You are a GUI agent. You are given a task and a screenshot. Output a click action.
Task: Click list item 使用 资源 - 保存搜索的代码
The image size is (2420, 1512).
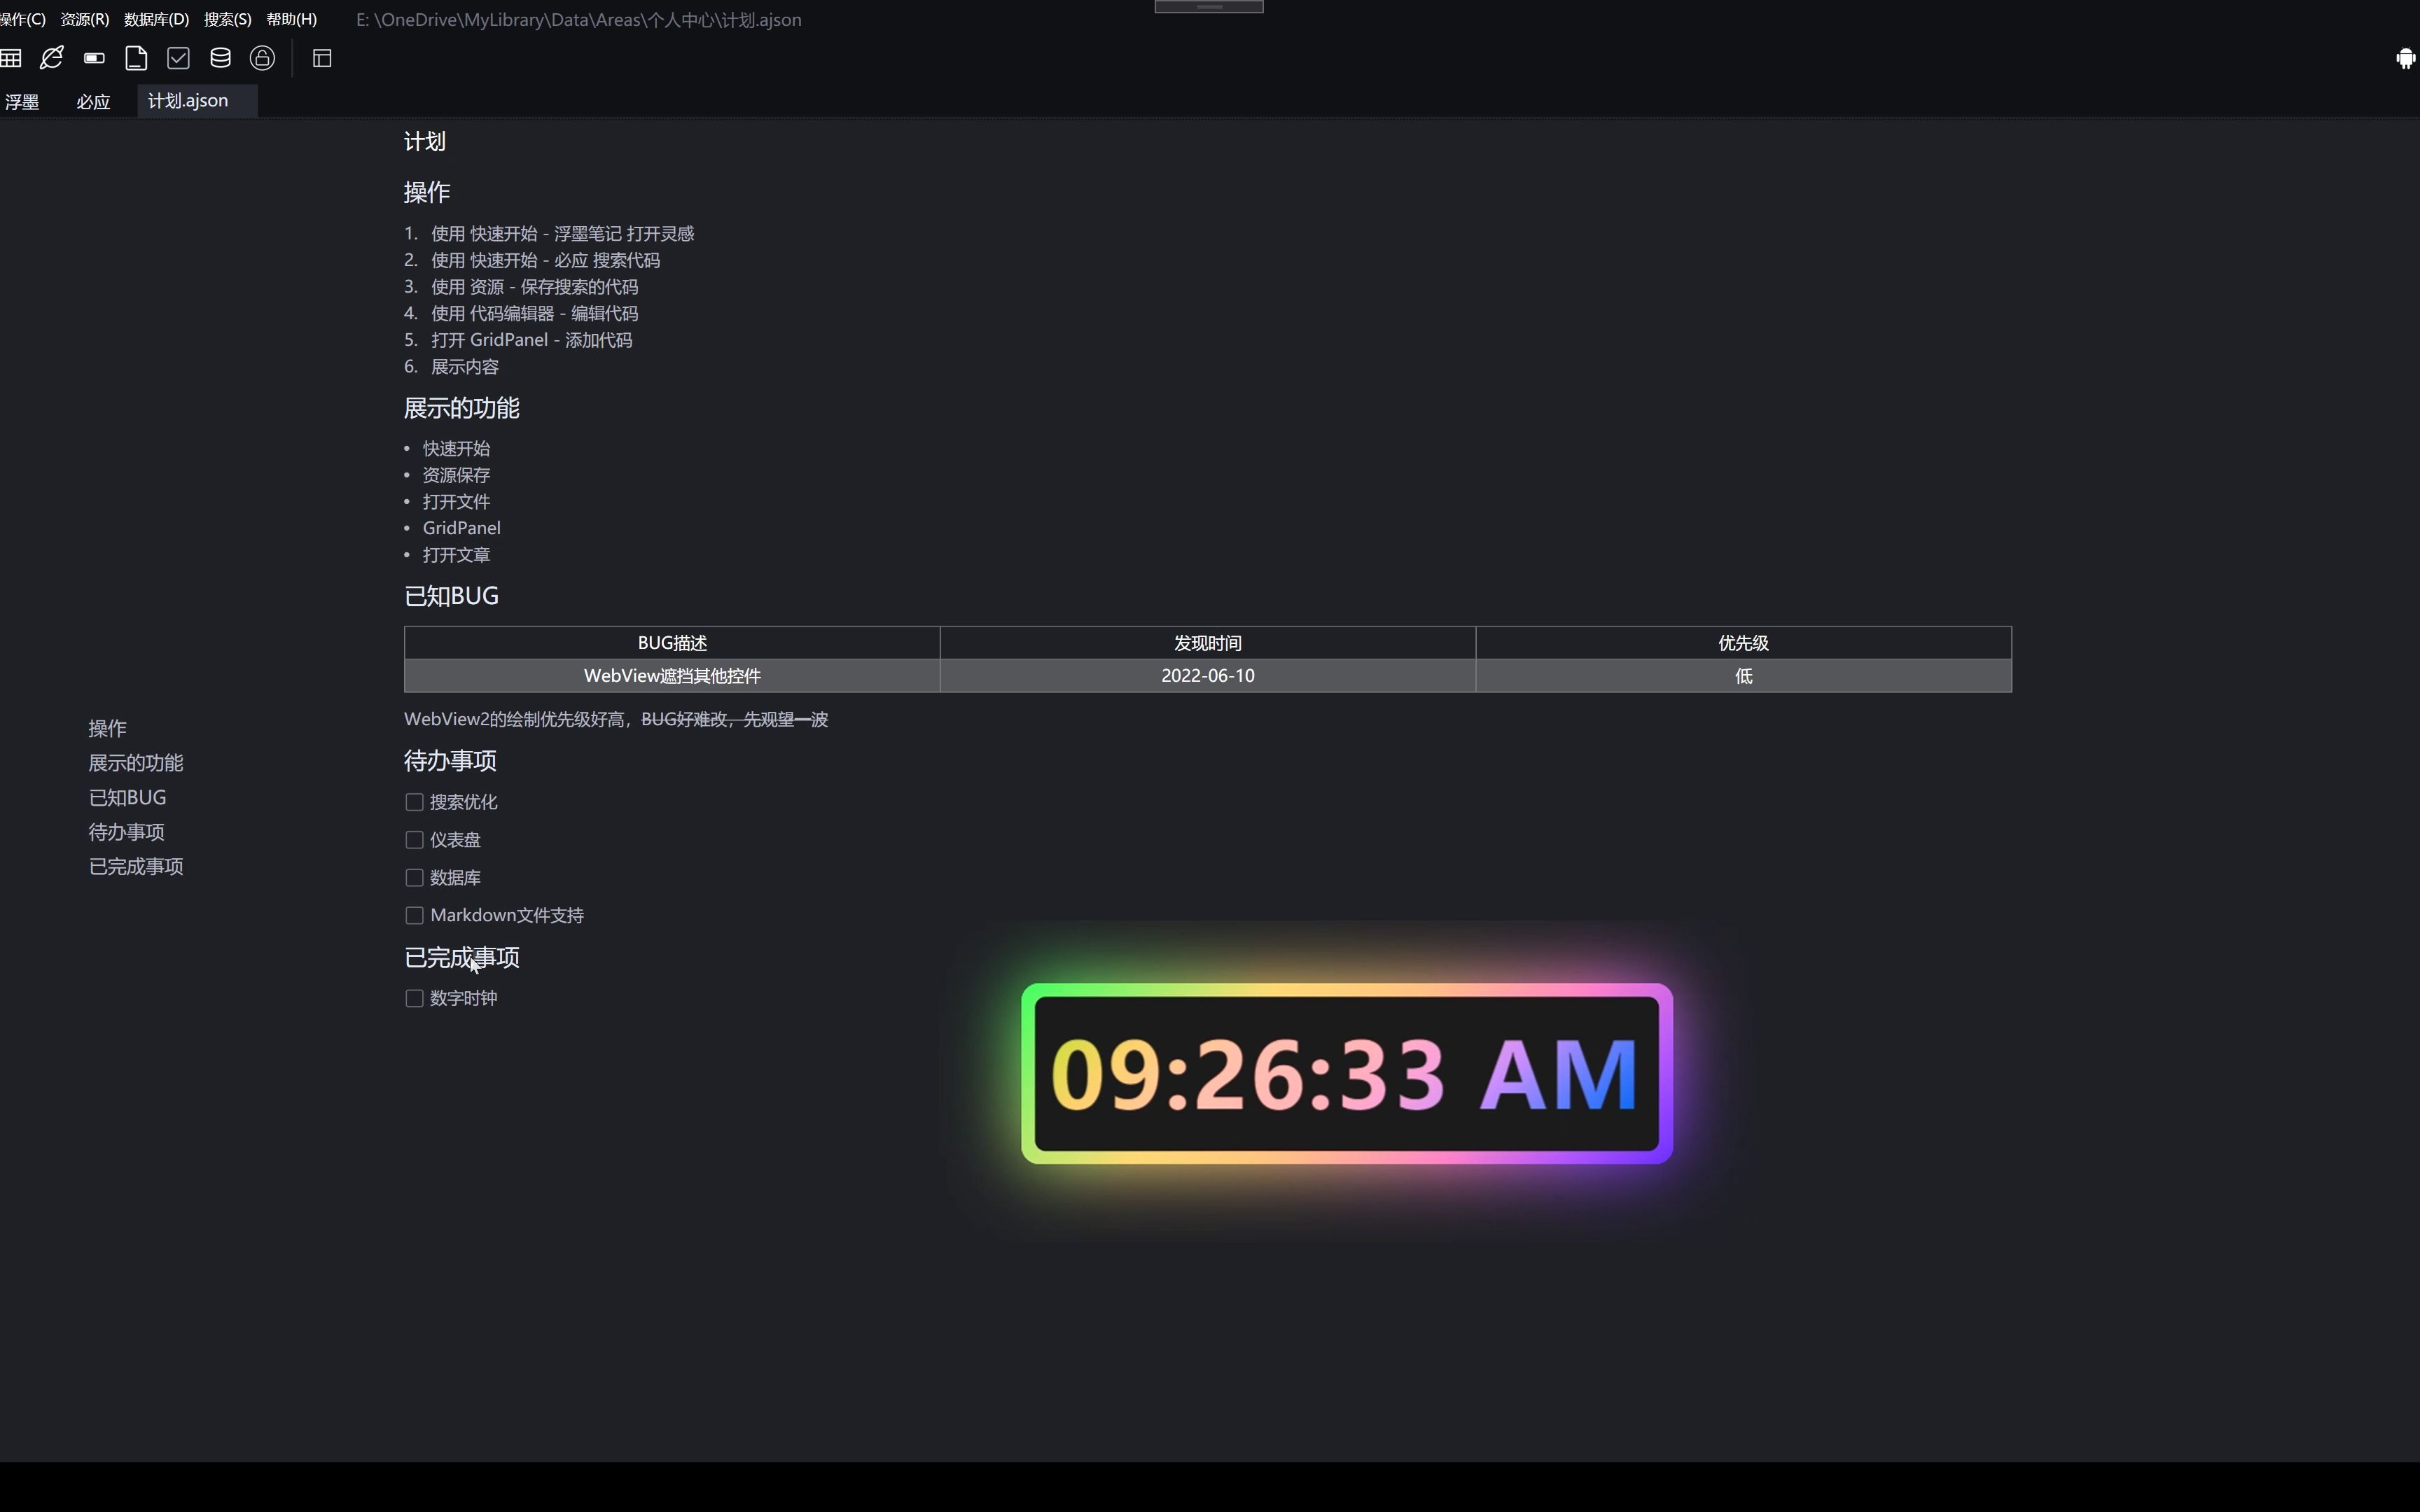coord(534,287)
